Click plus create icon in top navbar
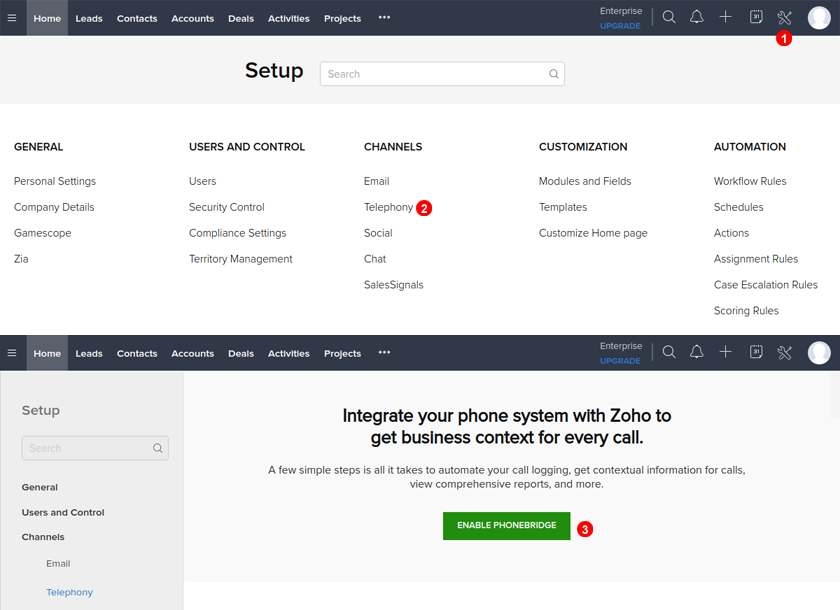This screenshot has height=610, width=840. point(725,17)
